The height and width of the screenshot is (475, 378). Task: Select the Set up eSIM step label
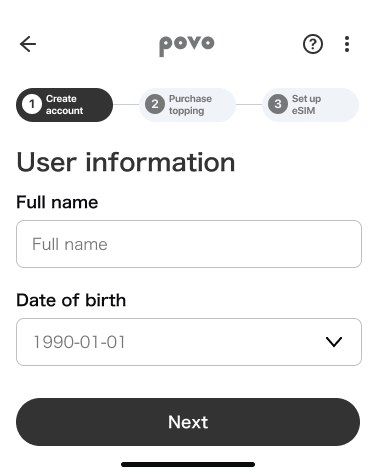[306, 105]
